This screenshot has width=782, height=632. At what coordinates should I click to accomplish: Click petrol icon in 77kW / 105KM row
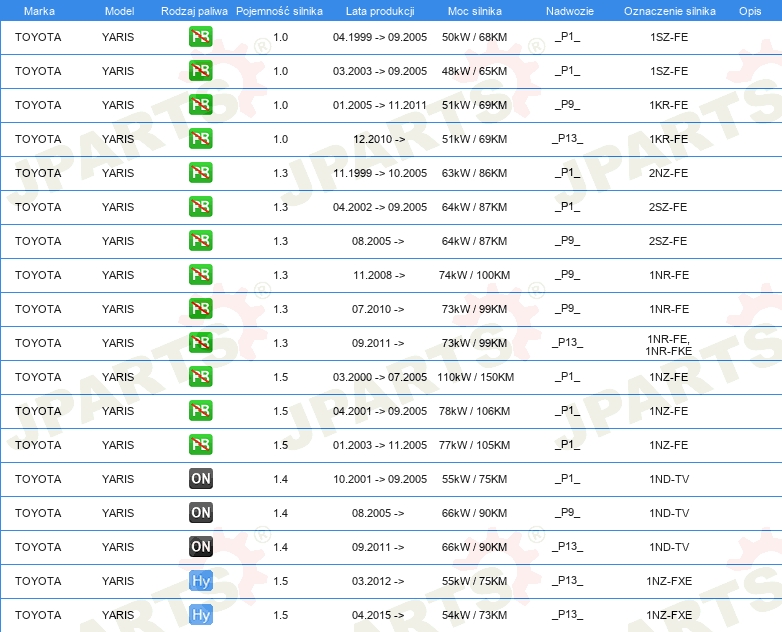click(200, 444)
